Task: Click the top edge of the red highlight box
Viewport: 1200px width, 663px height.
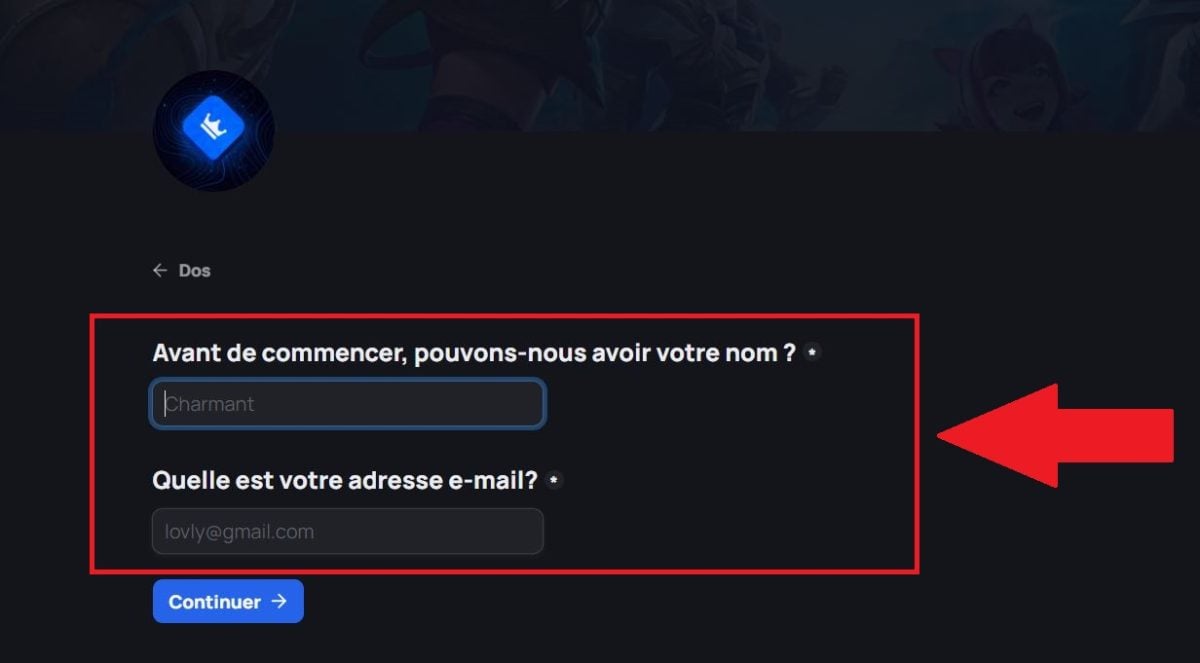Action: pyautogui.click(x=504, y=317)
